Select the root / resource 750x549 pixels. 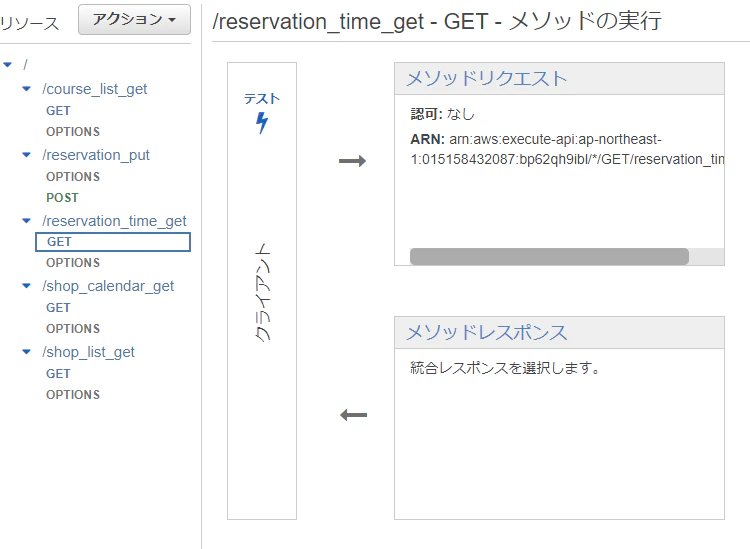(x=25, y=64)
